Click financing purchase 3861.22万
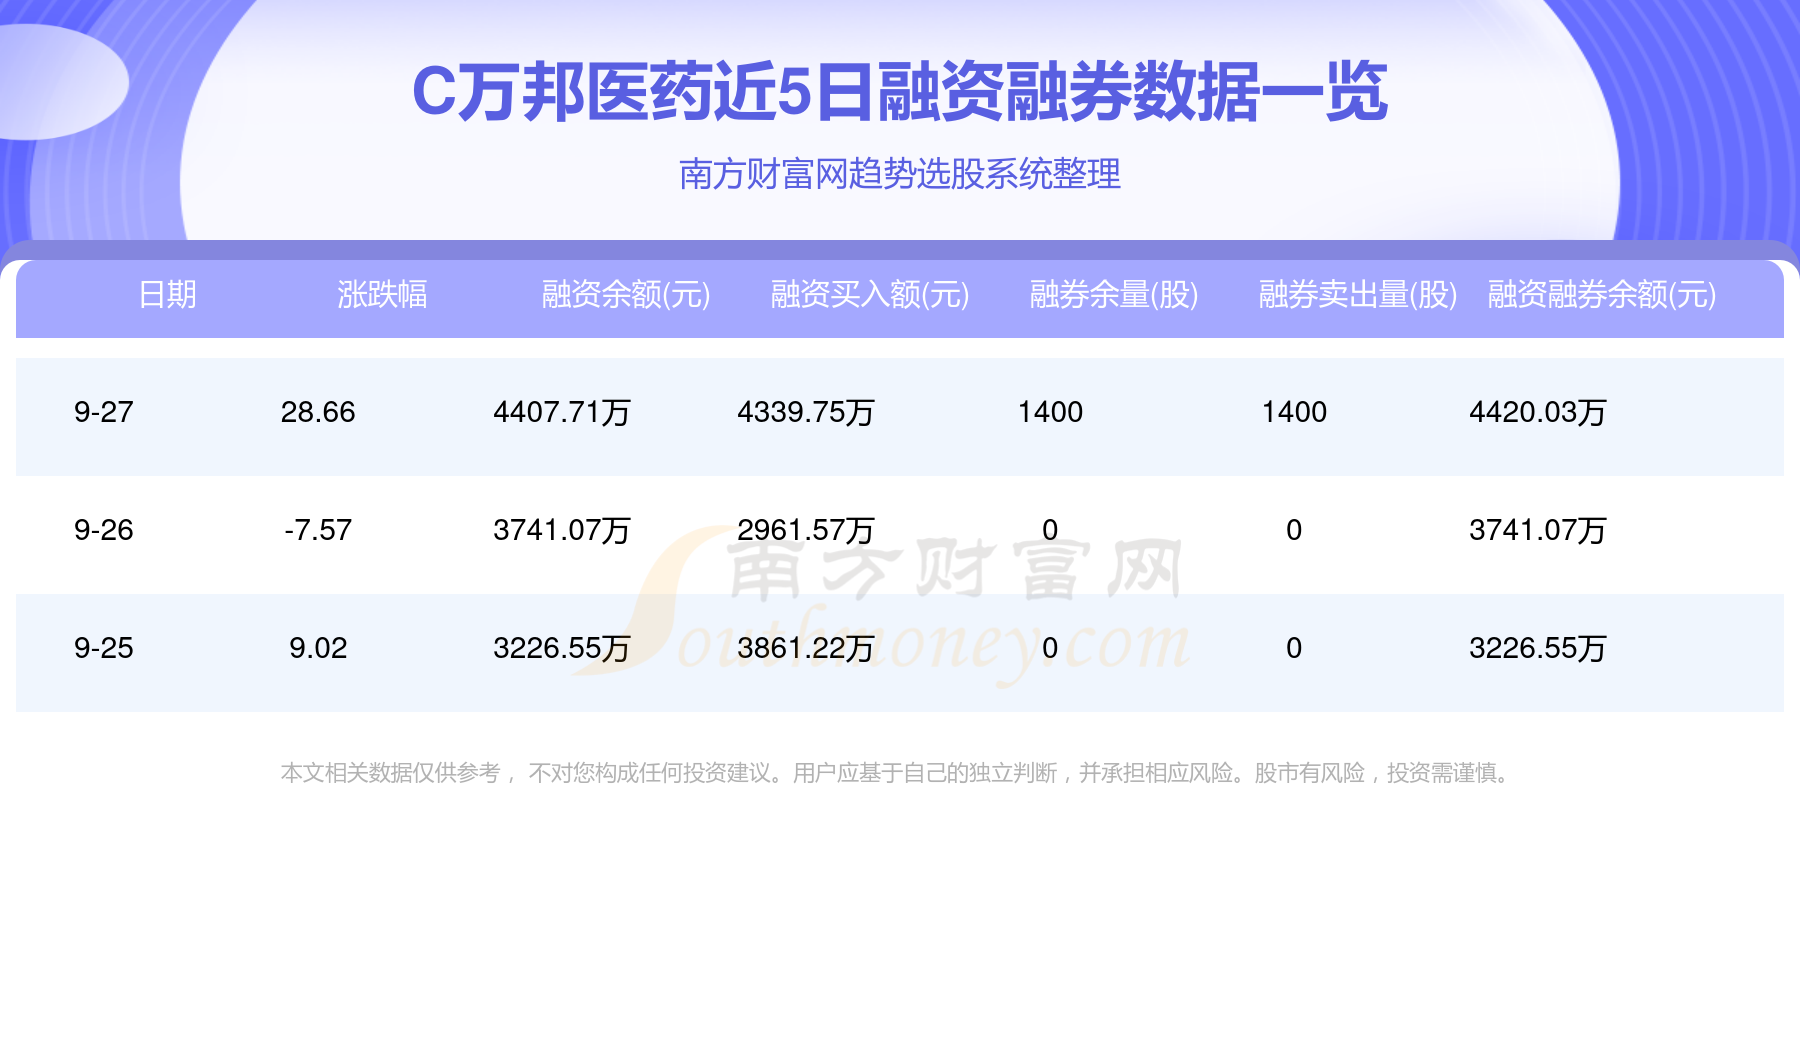 806,648
